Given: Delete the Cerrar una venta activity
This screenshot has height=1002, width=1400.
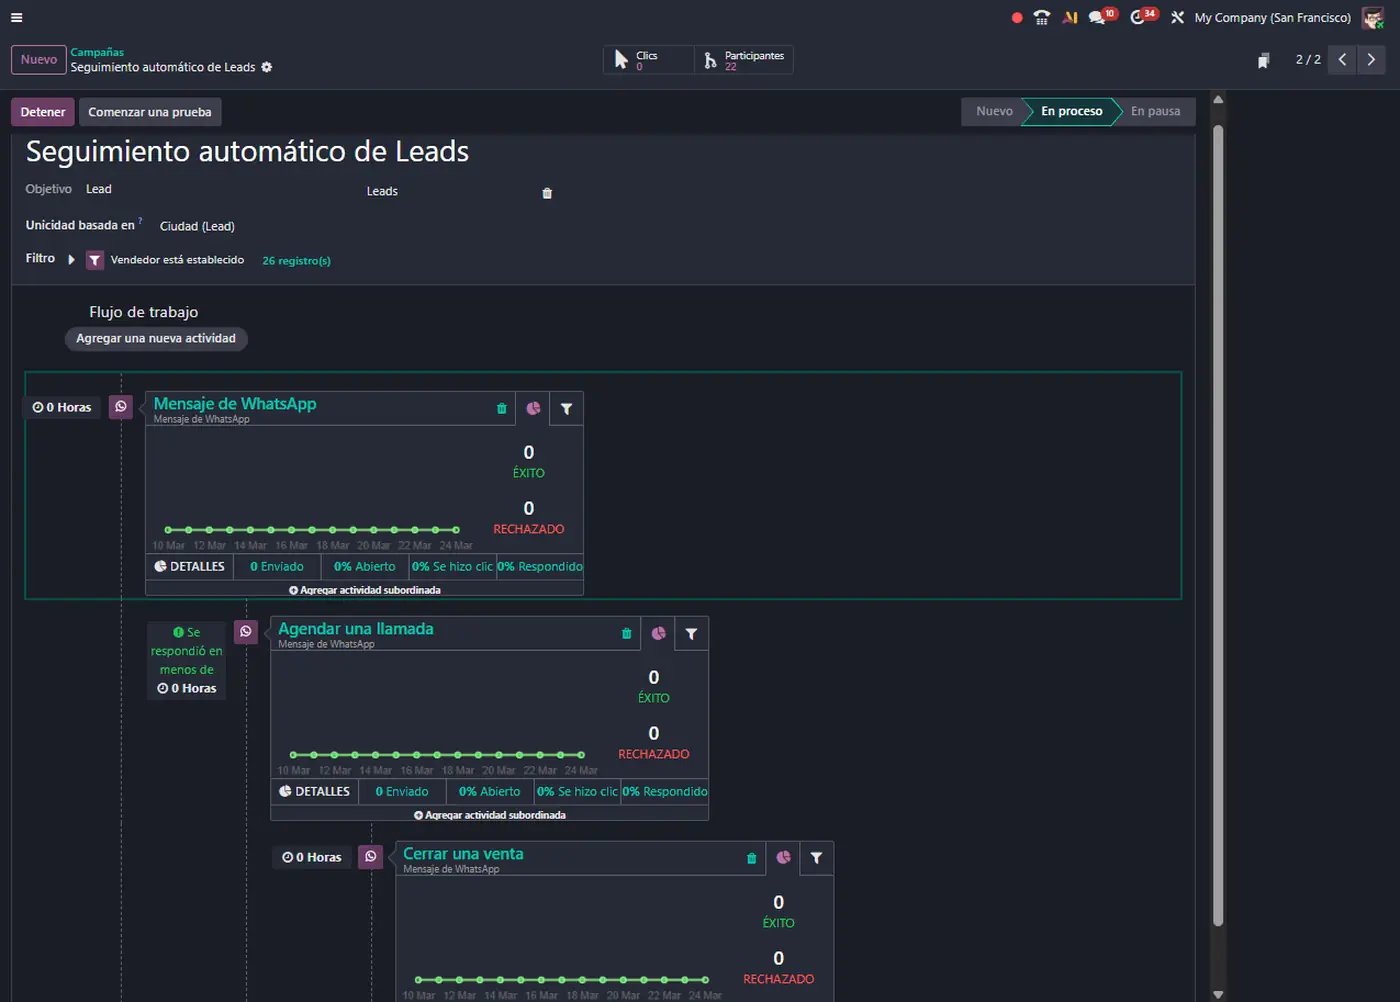Looking at the screenshot, I should (752, 859).
